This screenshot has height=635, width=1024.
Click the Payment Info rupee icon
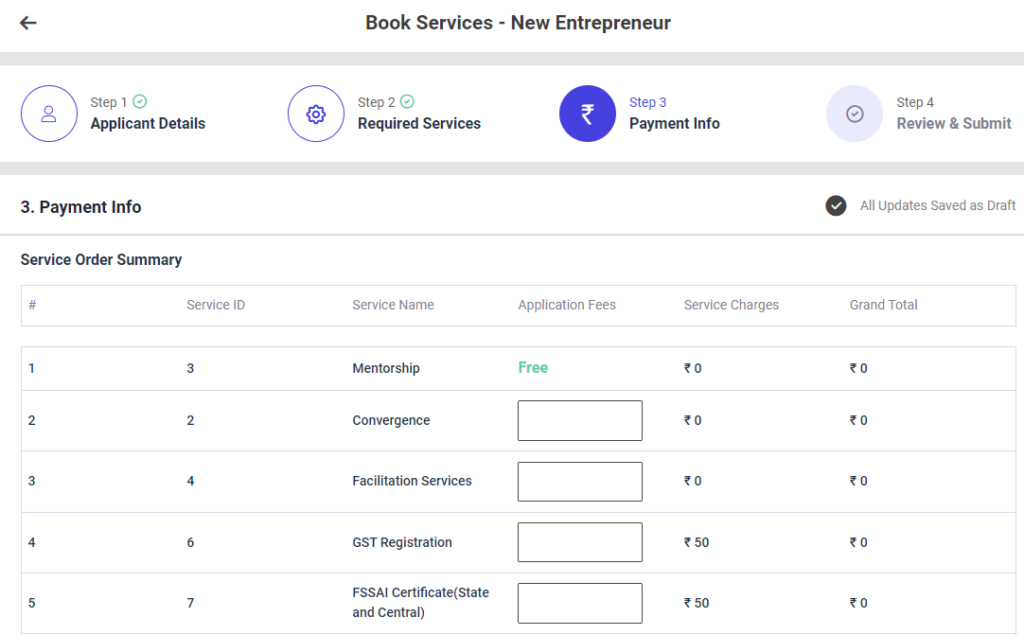click(587, 114)
